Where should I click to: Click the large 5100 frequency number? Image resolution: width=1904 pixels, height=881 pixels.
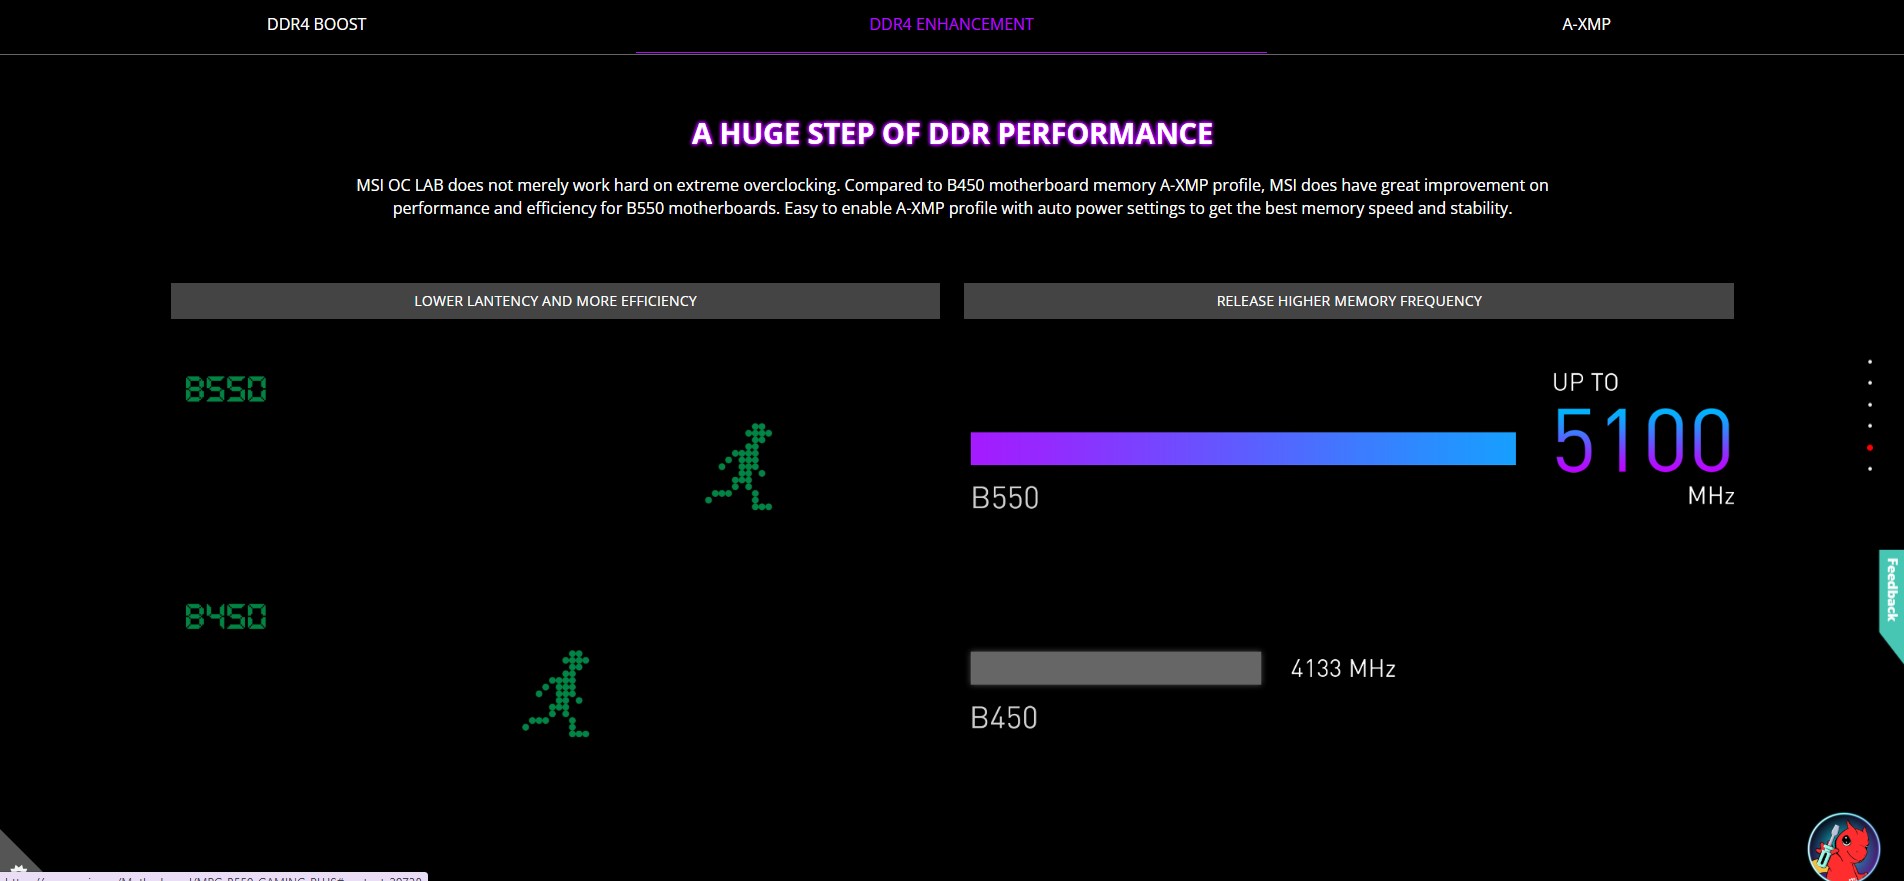coord(1642,441)
